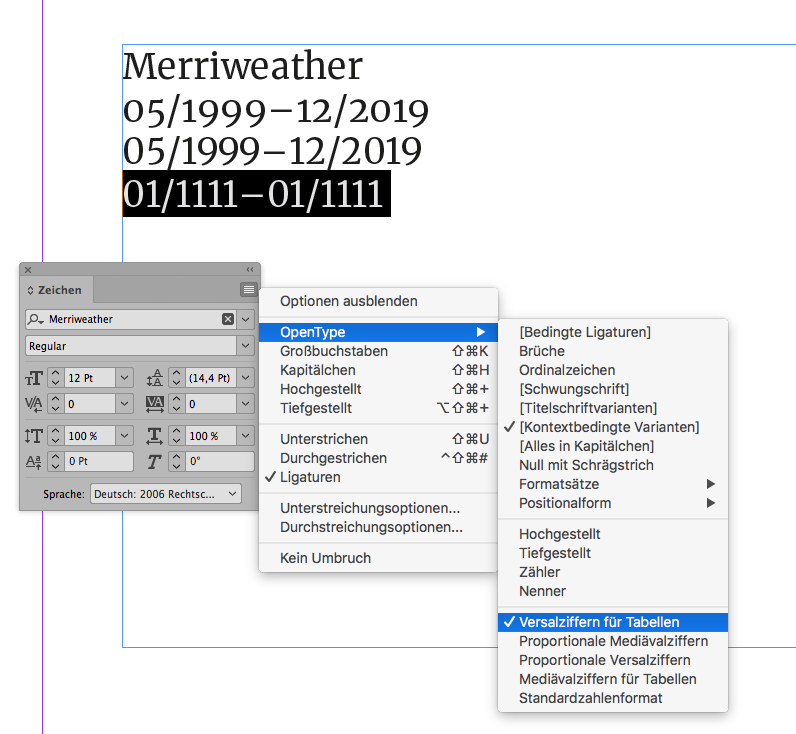Viewport: 796px width, 734px height.
Task: Click the kerning icon
Action: (34, 404)
